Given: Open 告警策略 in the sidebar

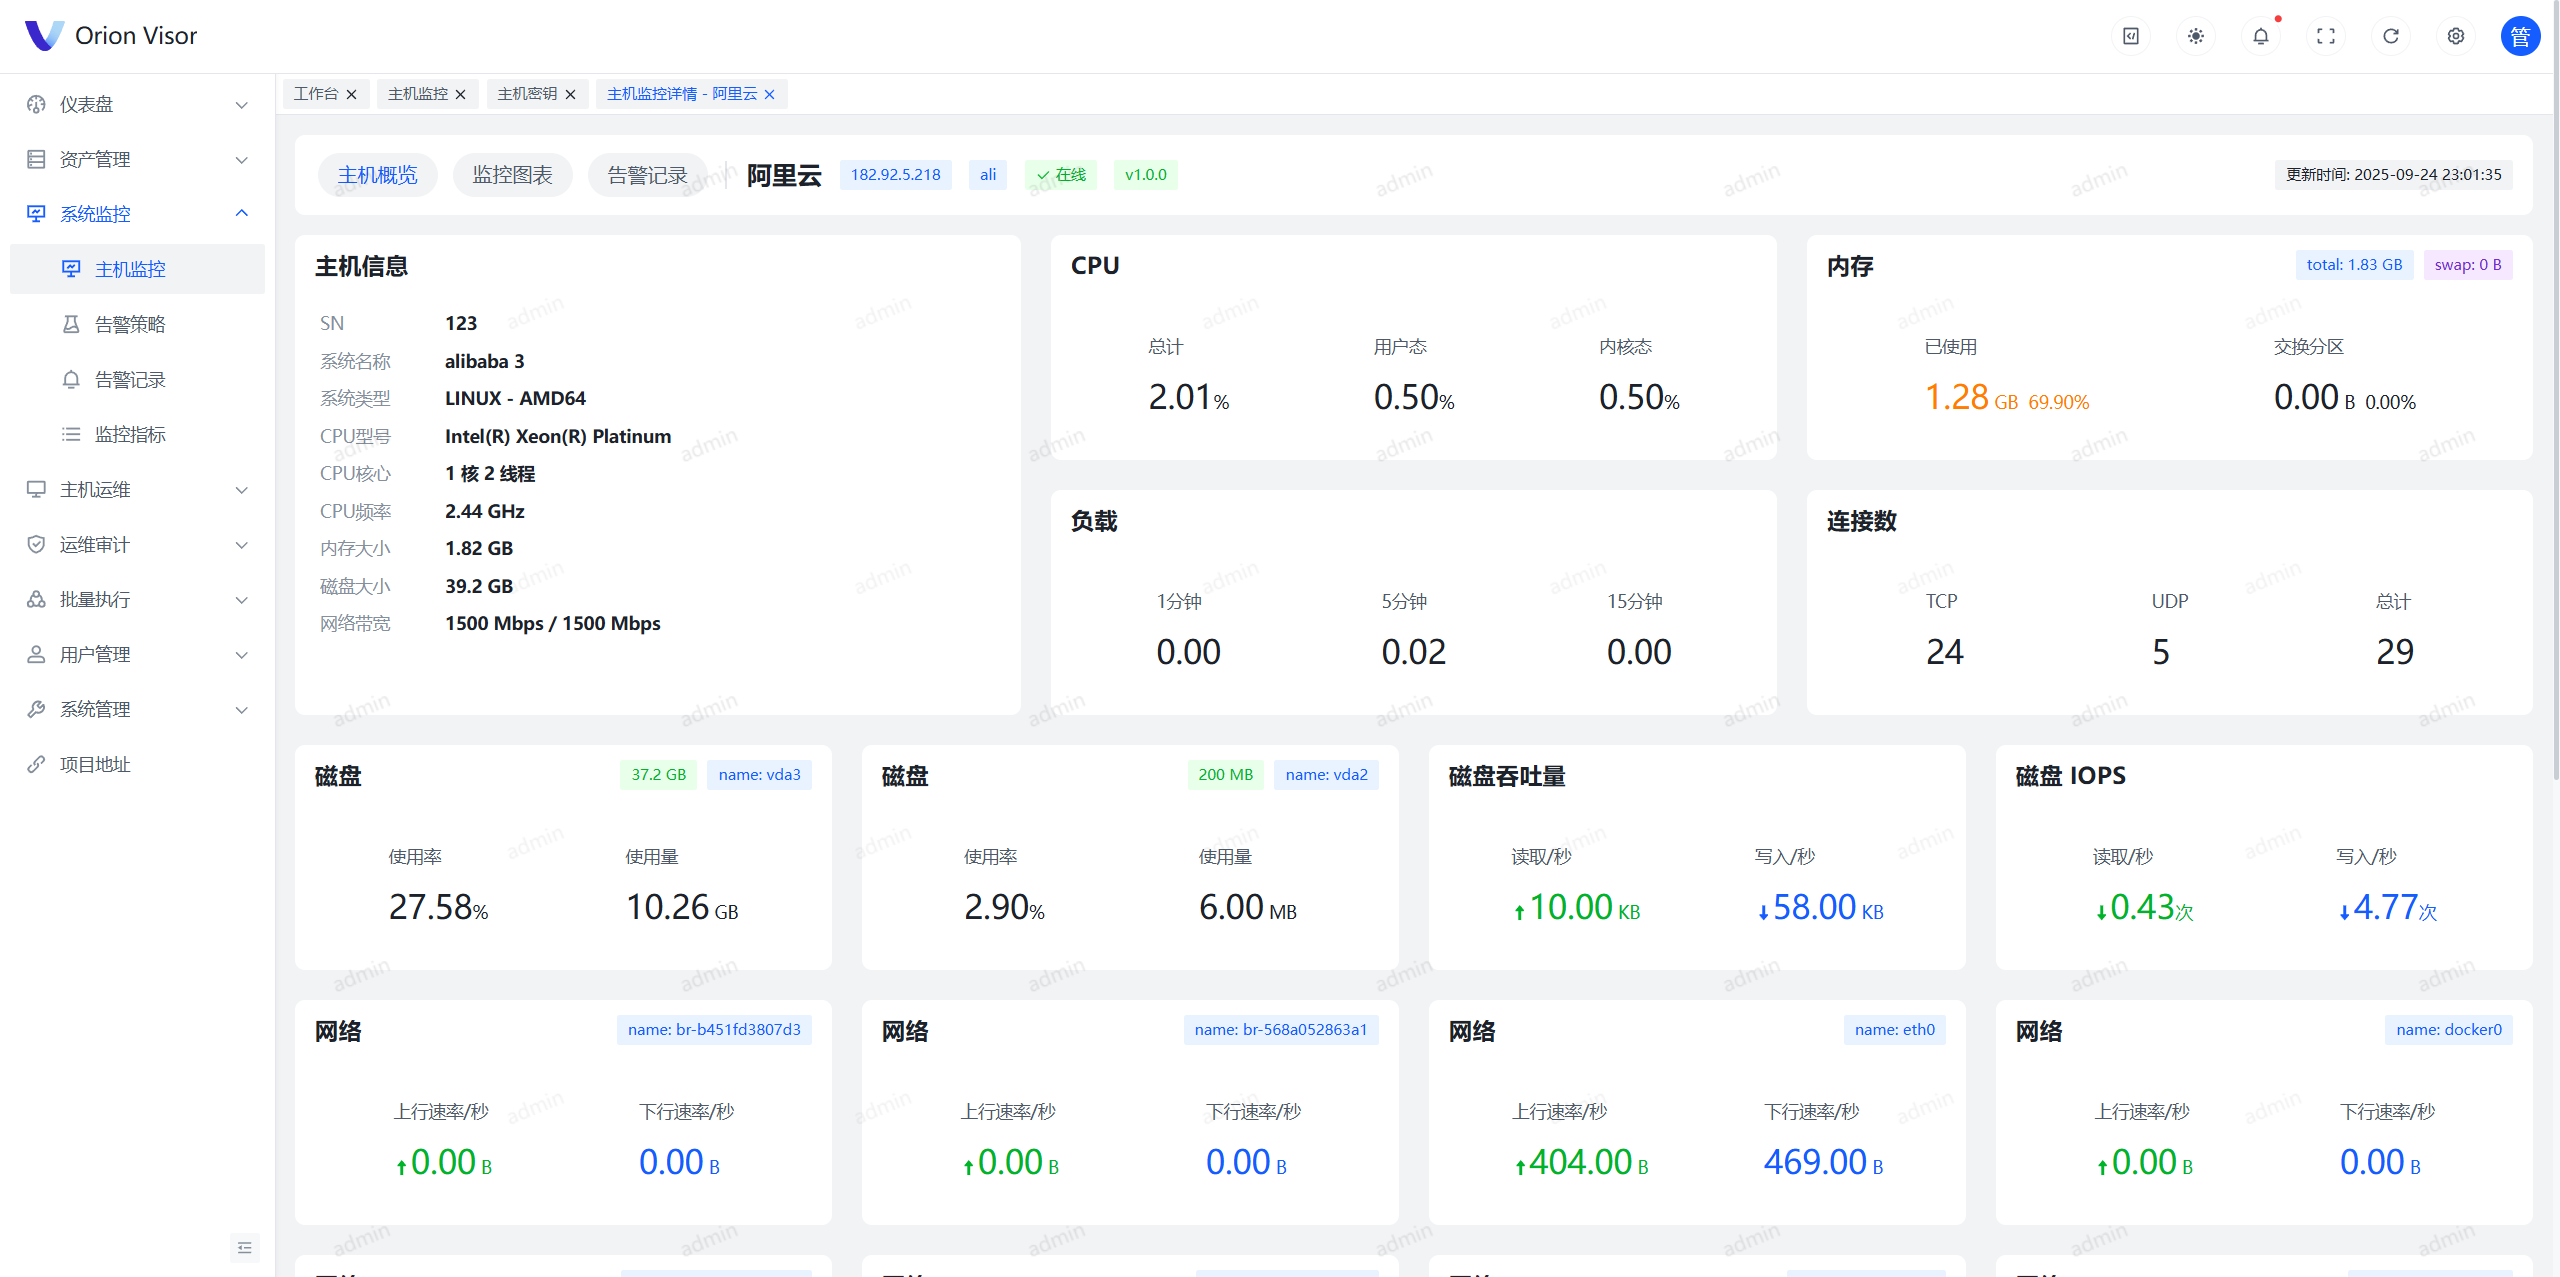Looking at the screenshot, I should point(130,324).
